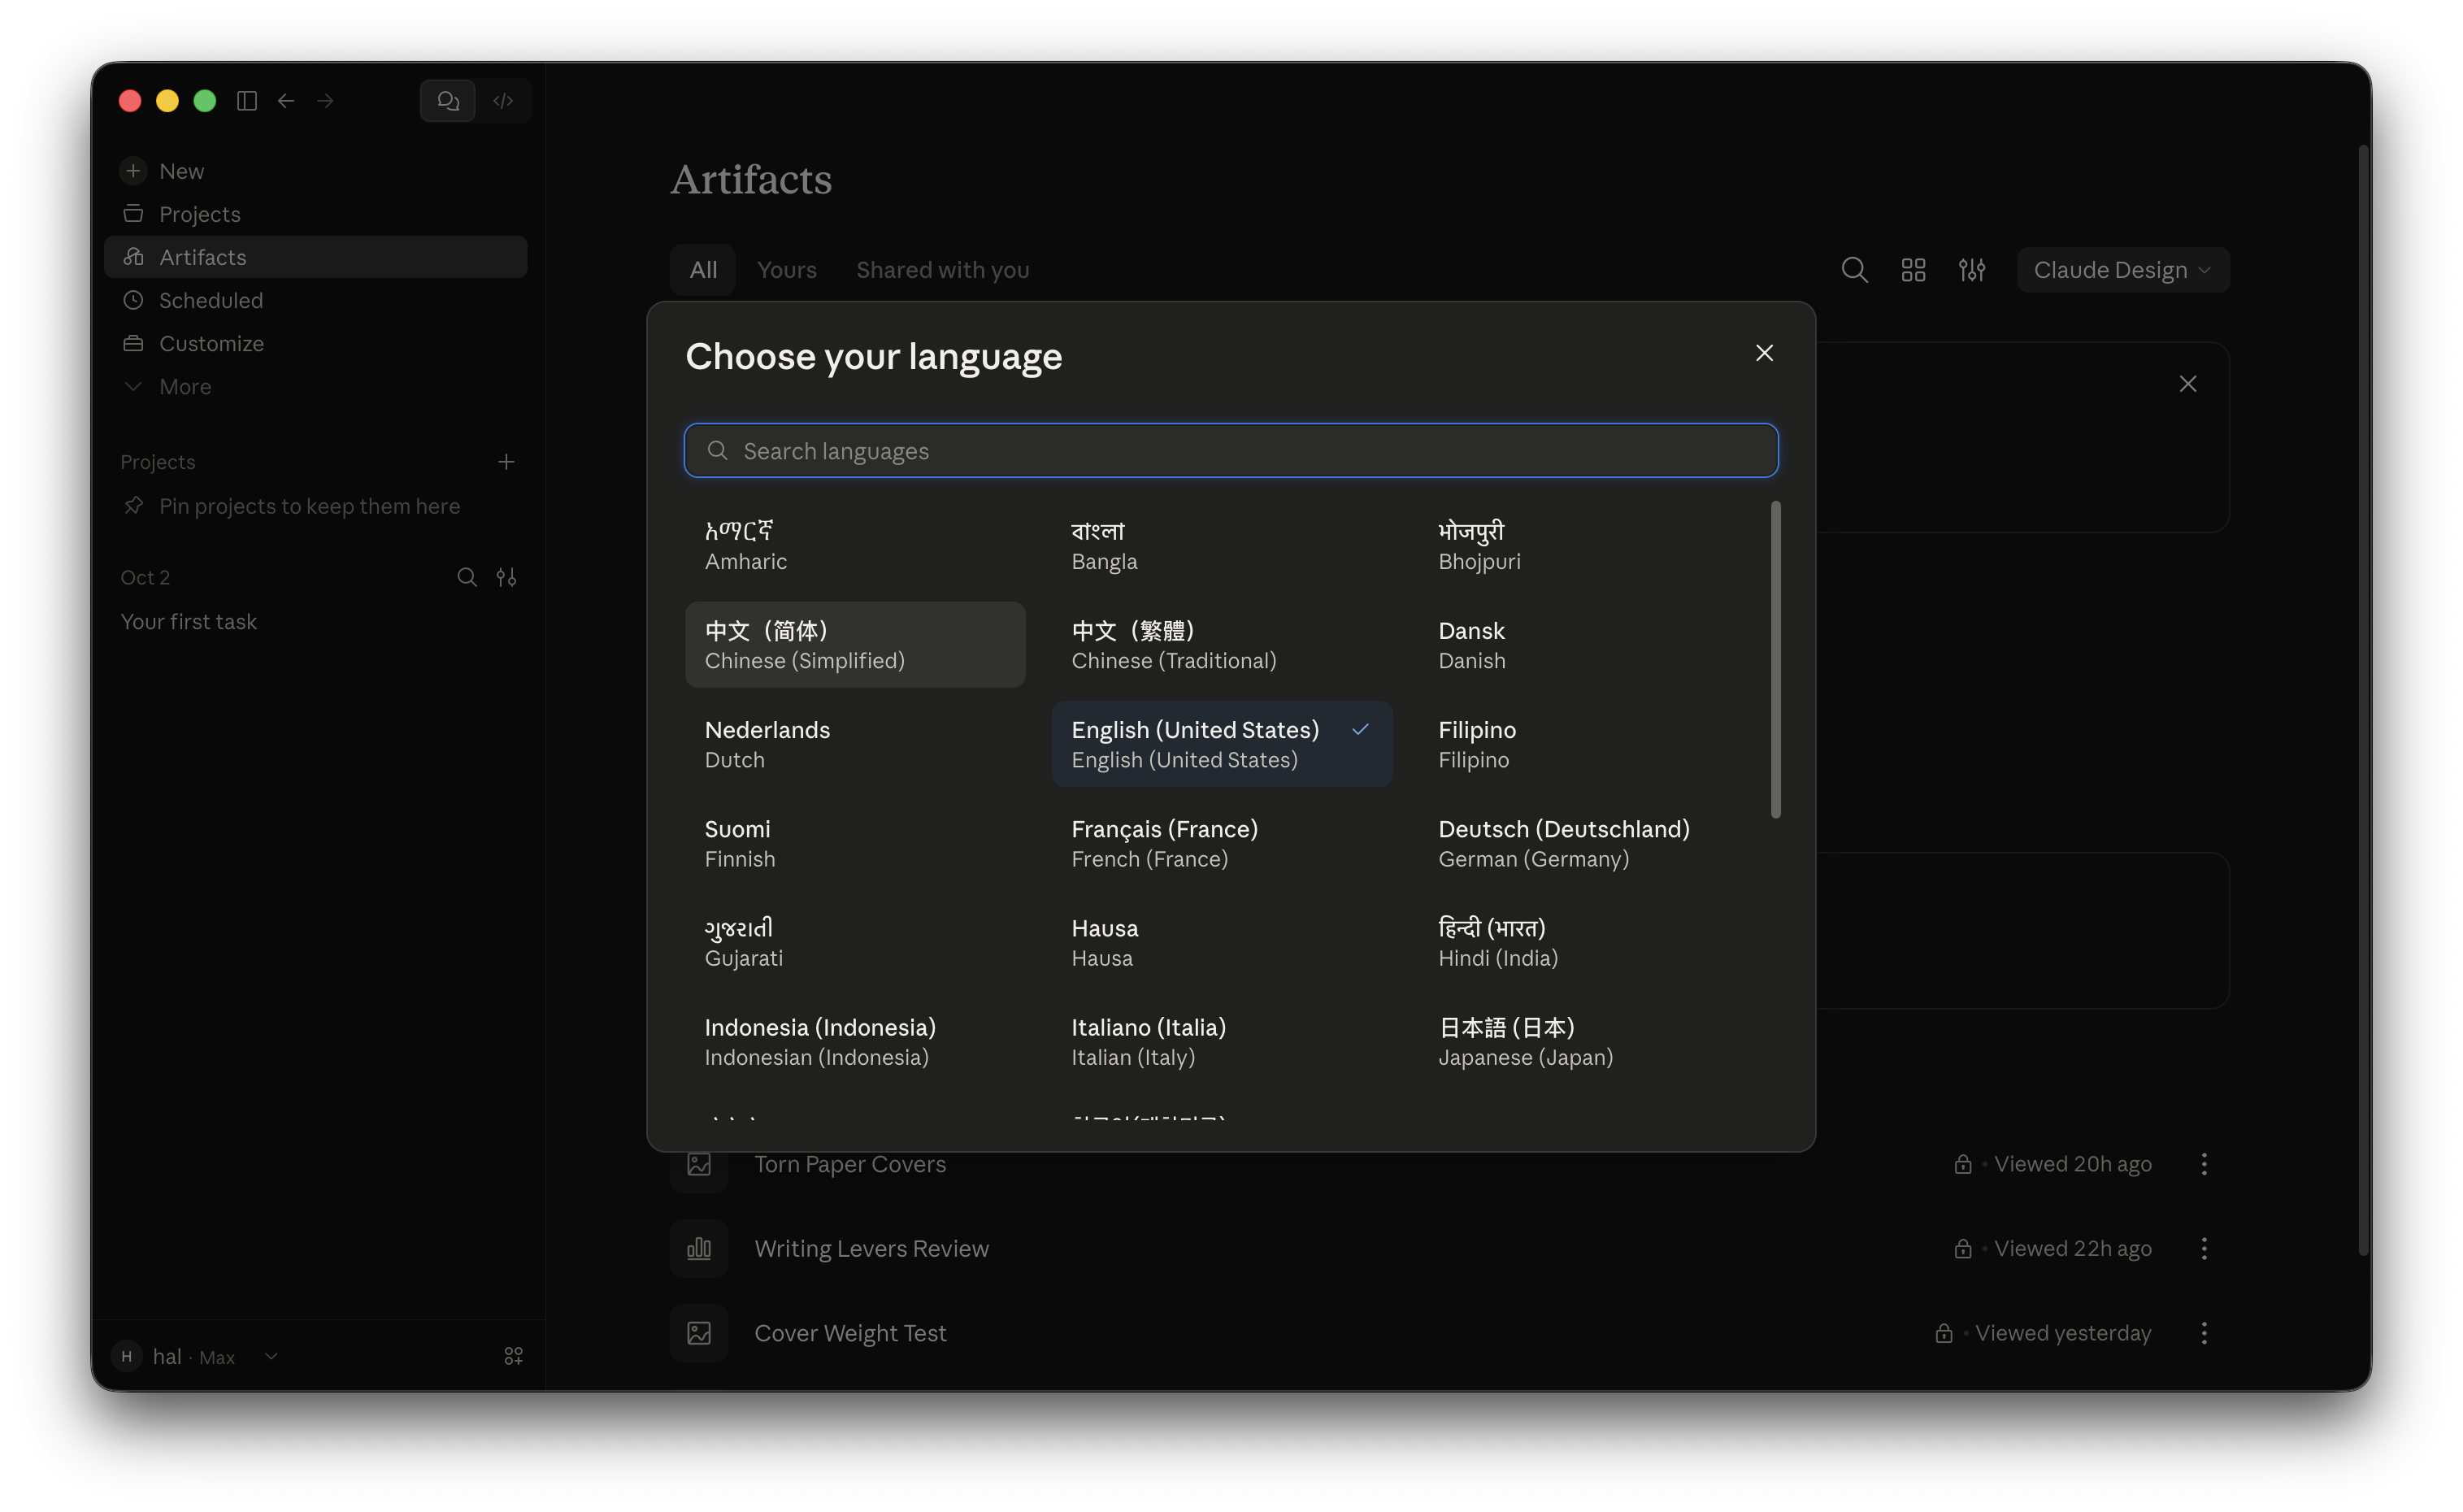
Task: Choose Français (France) language
Action: (x=1221, y=843)
